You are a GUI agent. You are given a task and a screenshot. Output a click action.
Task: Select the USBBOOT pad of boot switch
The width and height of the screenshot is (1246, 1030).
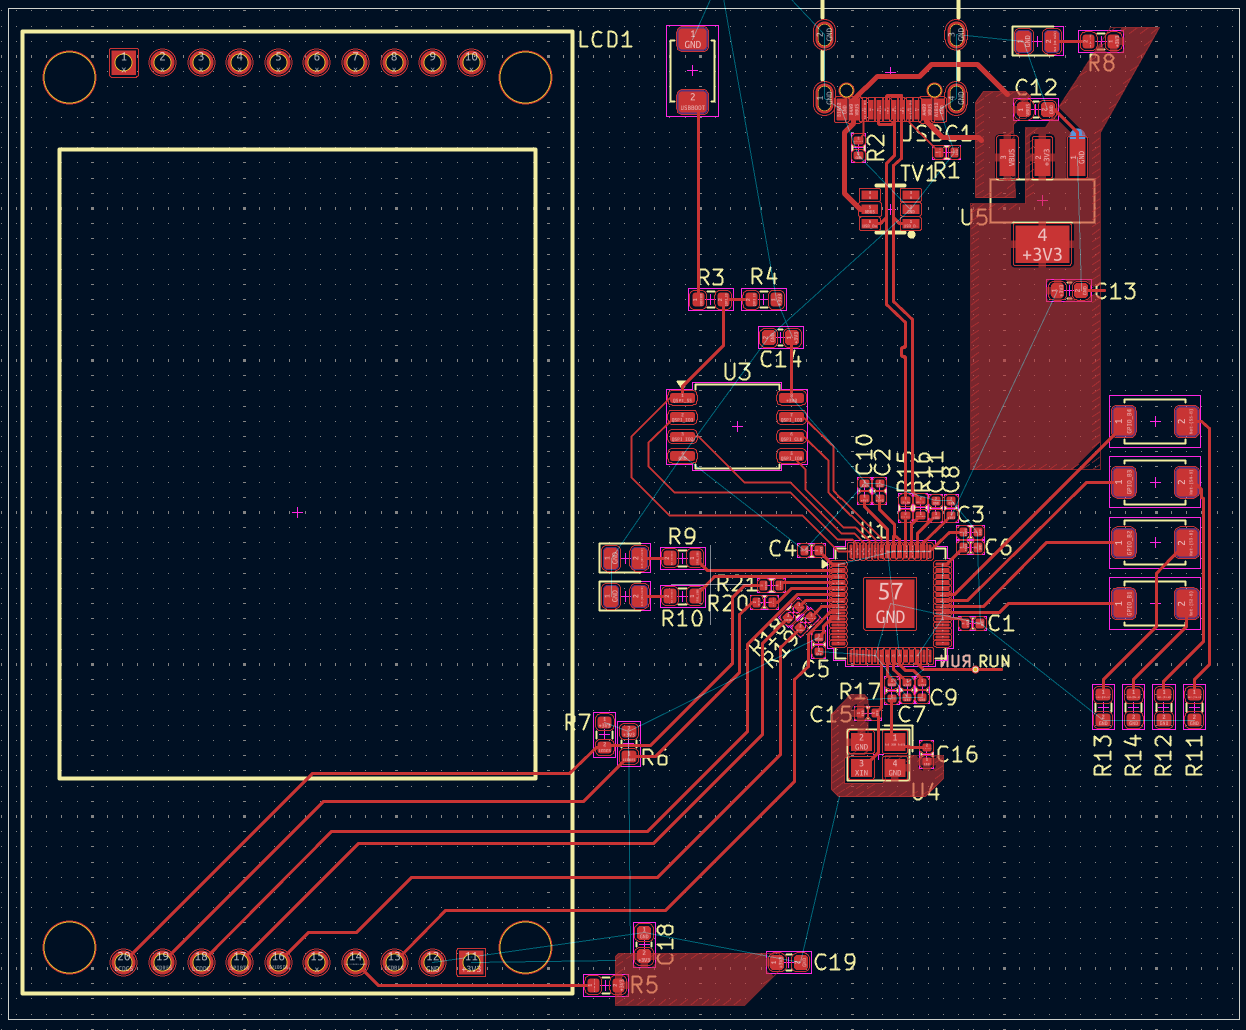pos(692,102)
